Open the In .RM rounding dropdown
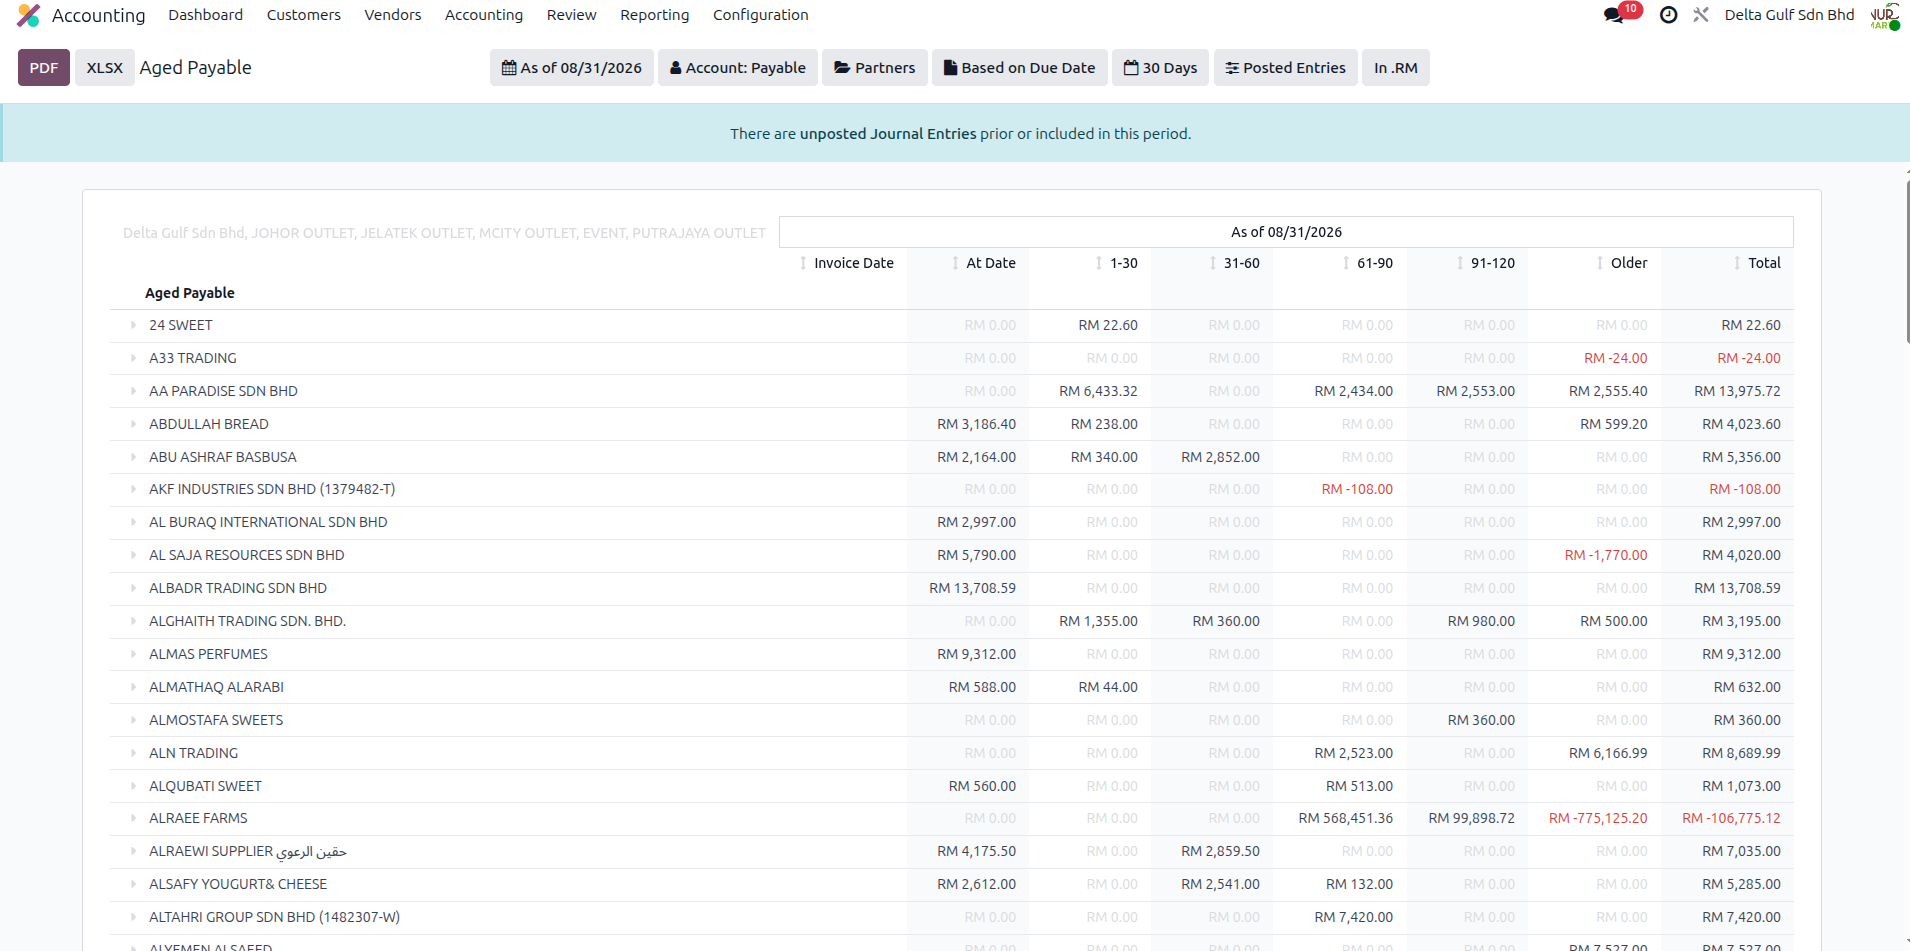Screen dimensions: 1910x951 coord(1396,68)
